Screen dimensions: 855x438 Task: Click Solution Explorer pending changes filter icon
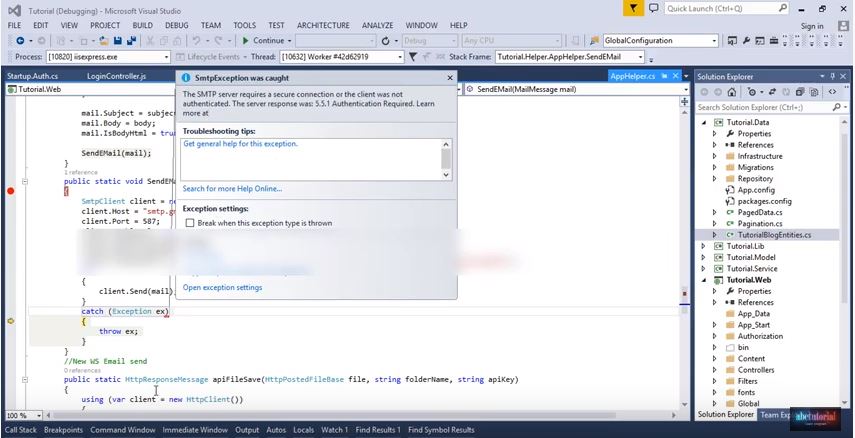click(x=753, y=92)
